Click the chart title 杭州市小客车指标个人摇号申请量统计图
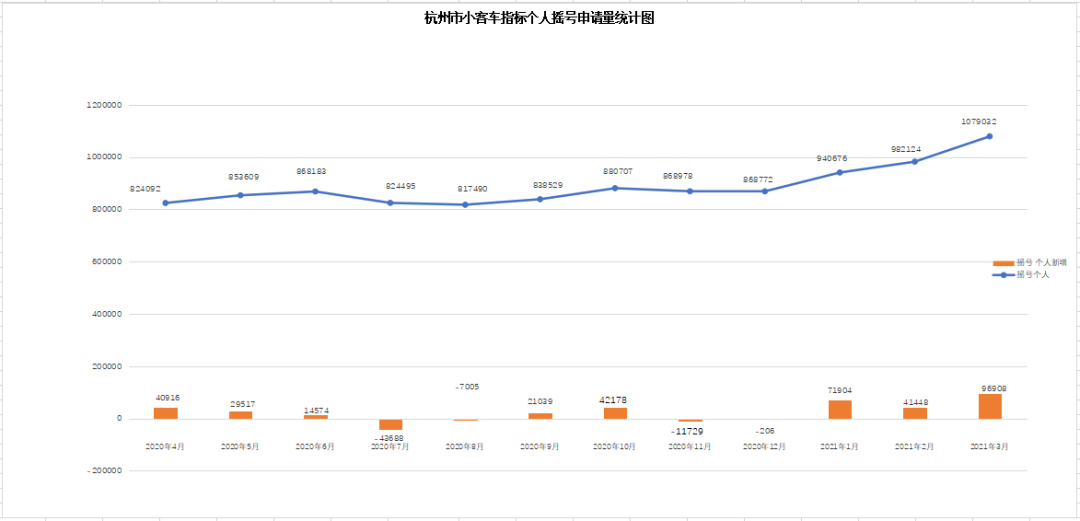 coord(539,18)
